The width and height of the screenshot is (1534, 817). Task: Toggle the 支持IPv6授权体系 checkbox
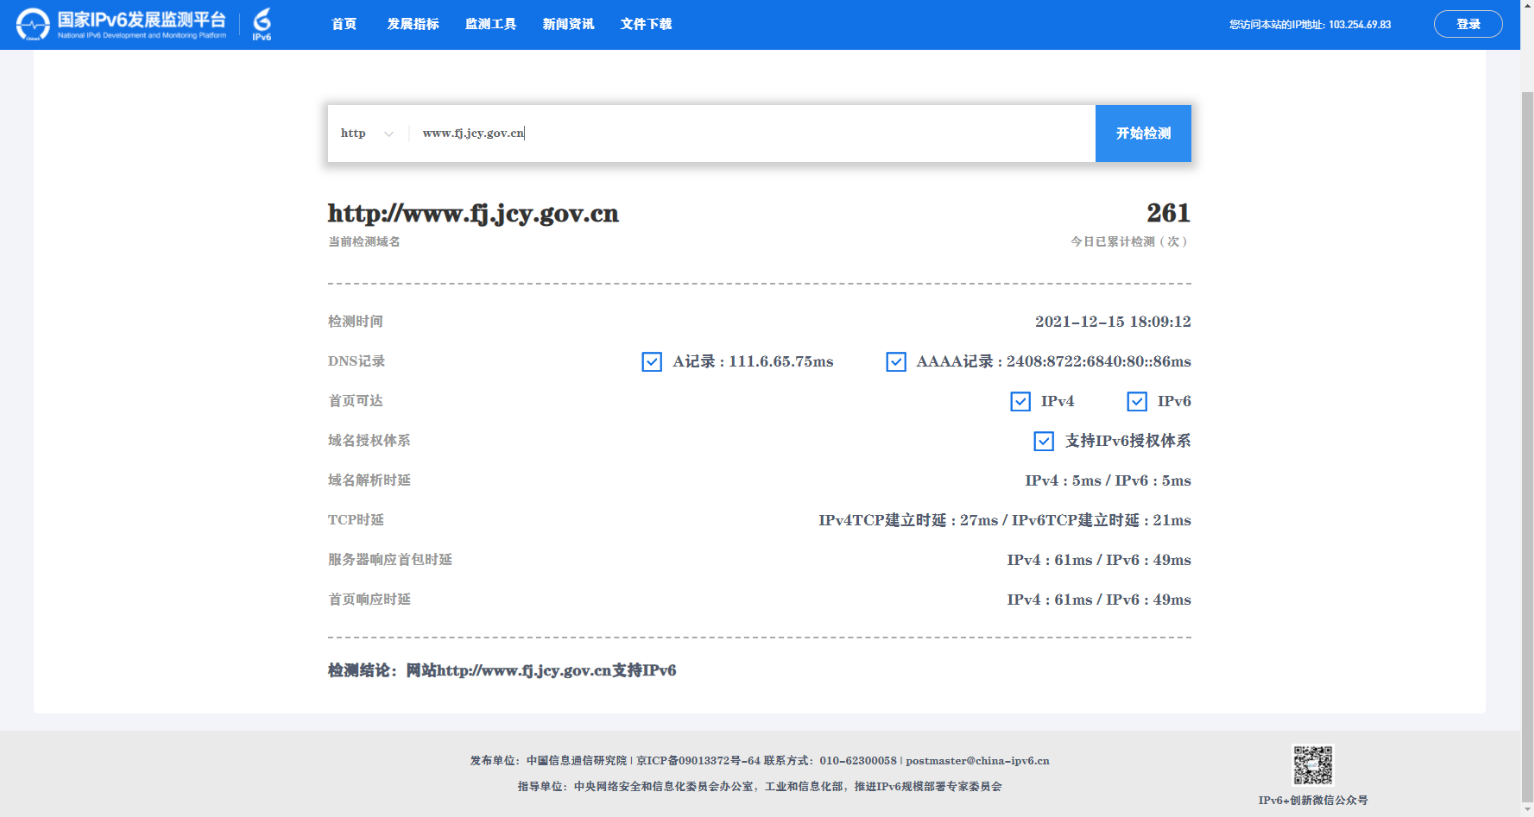[x=1044, y=441]
